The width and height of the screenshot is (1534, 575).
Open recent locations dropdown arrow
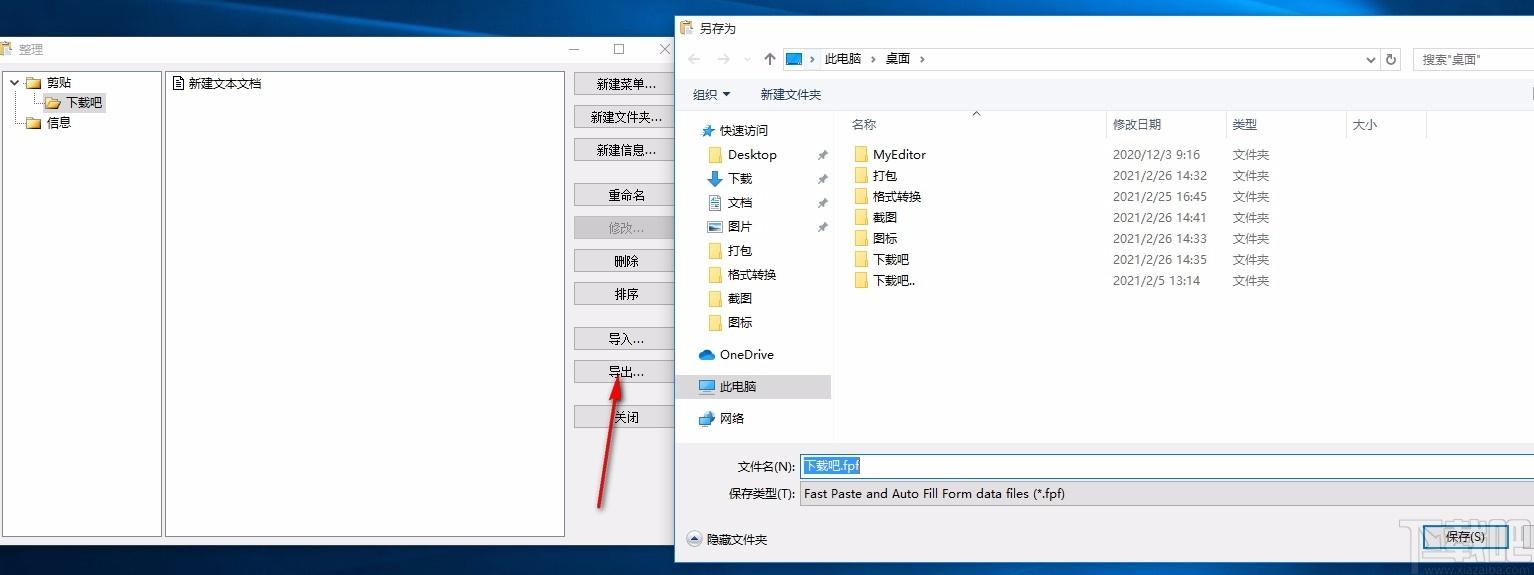click(x=748, y=59)
